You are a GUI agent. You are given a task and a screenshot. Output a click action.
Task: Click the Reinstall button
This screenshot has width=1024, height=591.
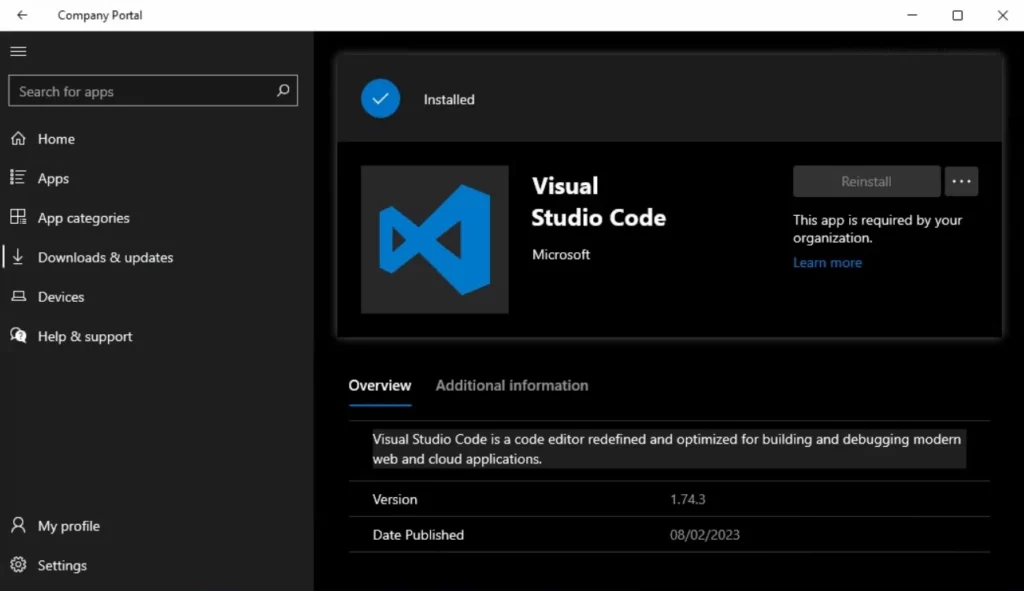pyautogui.click(x=867, y=182)
